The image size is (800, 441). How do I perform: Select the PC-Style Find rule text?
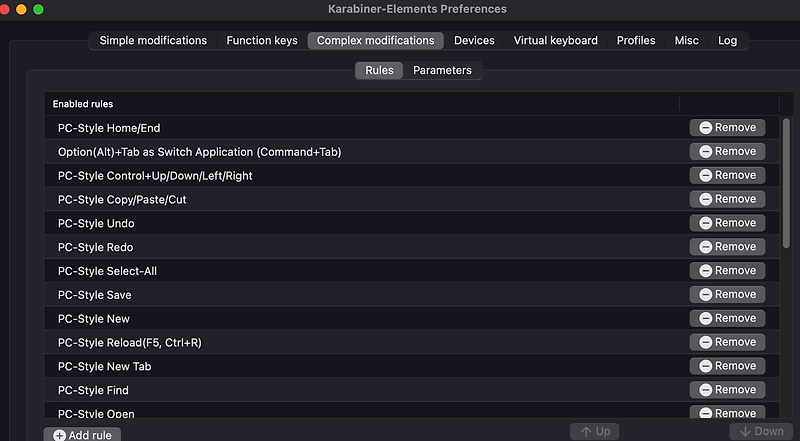[93, 390]
